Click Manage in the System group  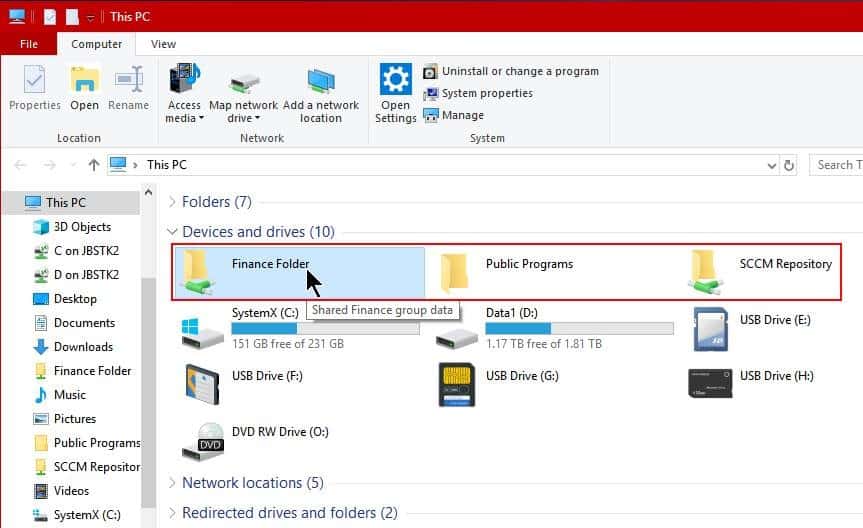click(x=454, y=116)
